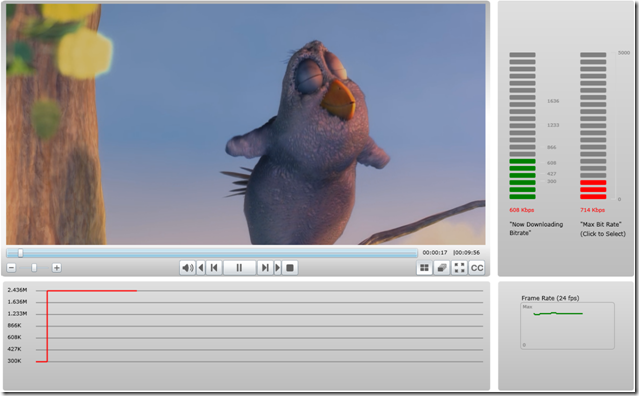Click the Frame Rate graph area
This screenshot has width=639, height=396.
click(567, 326)
